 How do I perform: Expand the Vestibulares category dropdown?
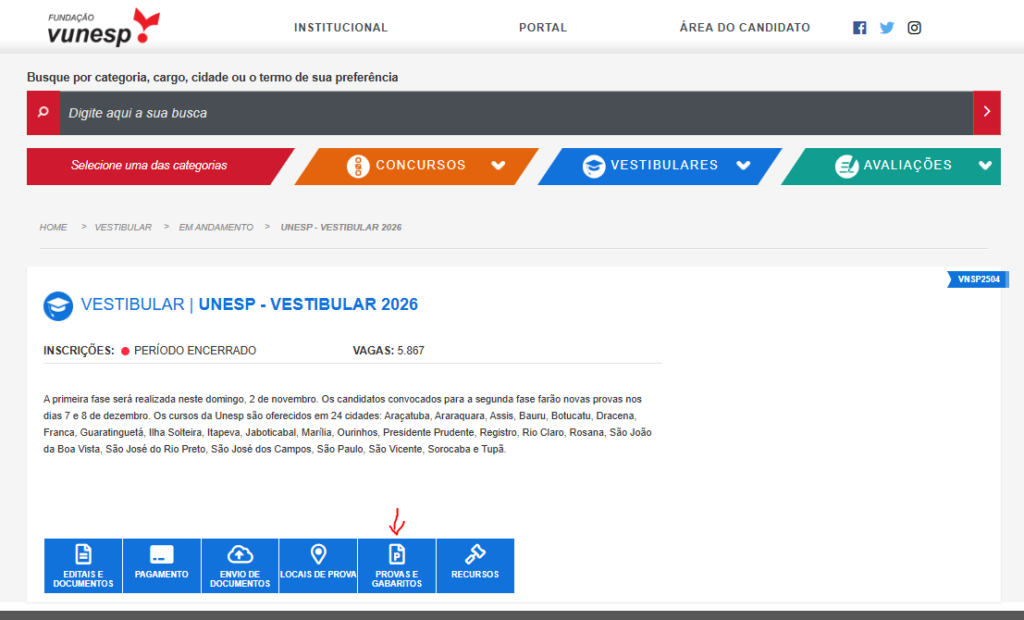tap(743, 166)
